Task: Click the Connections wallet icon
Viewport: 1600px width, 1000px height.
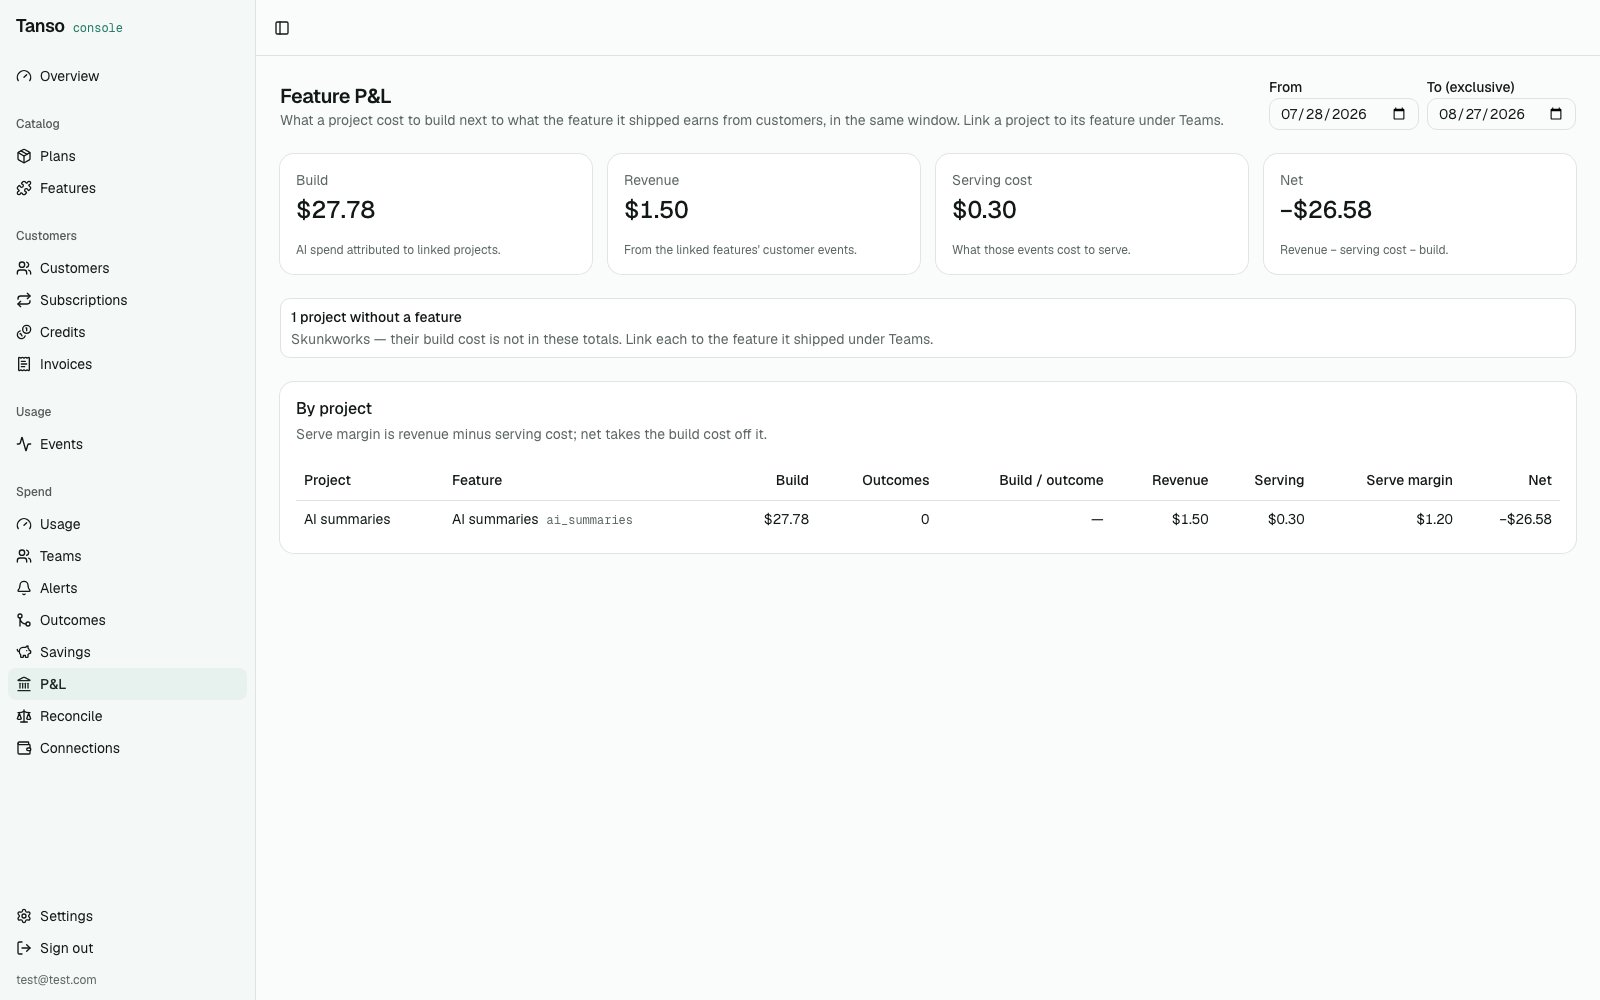Action: click(x=24, y=748)
